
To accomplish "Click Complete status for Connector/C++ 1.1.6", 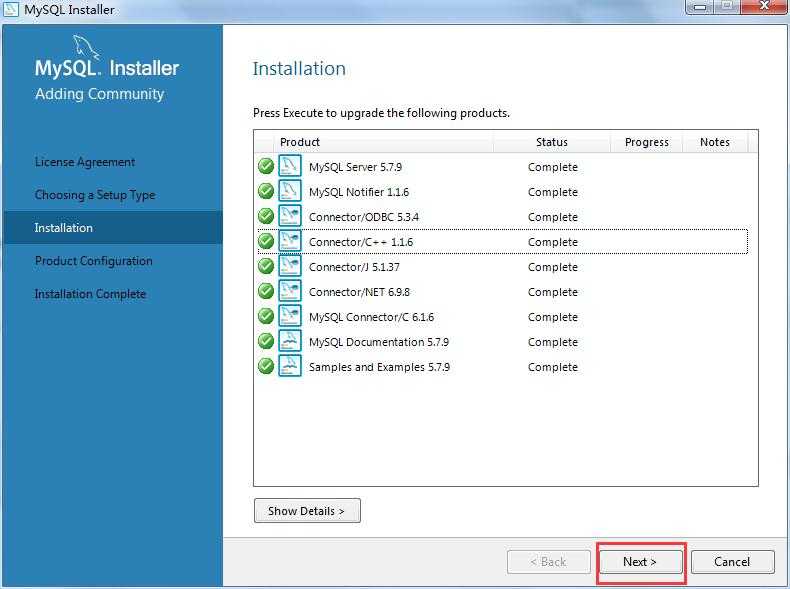I will coord(553,242).
